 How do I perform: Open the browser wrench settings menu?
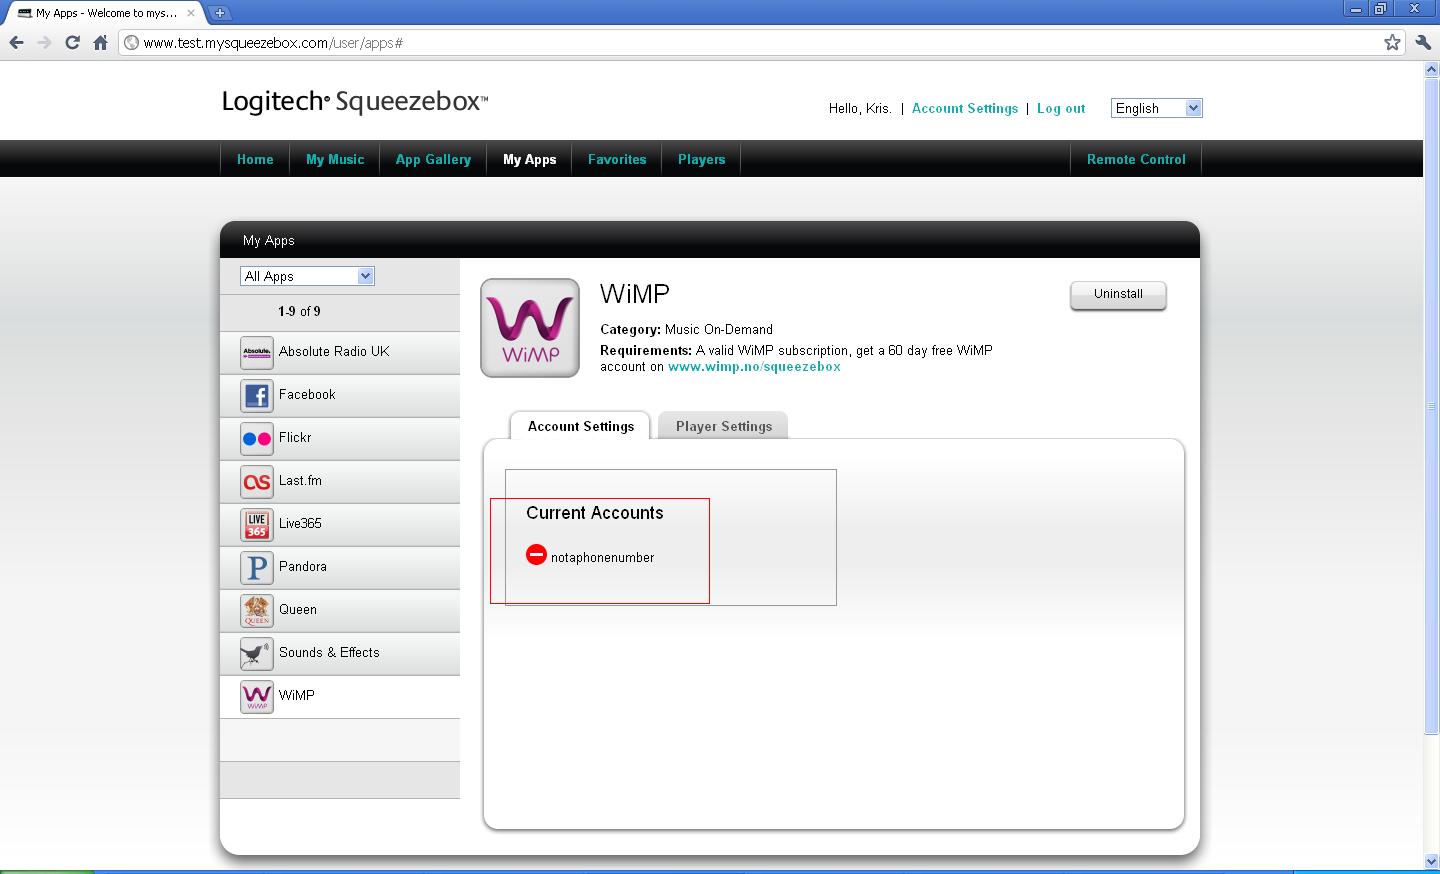1423,42
